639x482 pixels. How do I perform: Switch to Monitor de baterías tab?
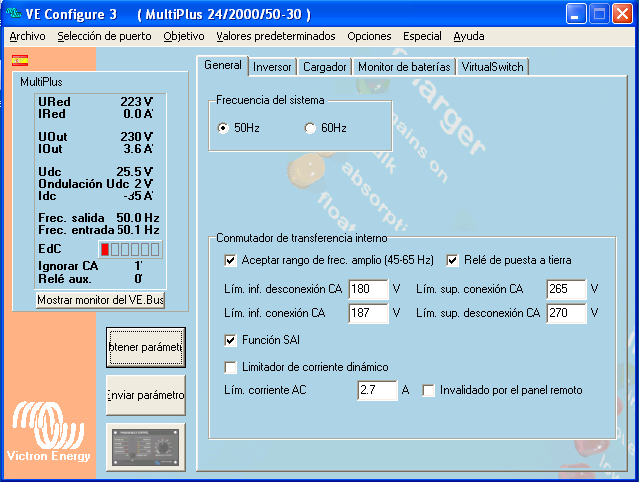point(404,67)
